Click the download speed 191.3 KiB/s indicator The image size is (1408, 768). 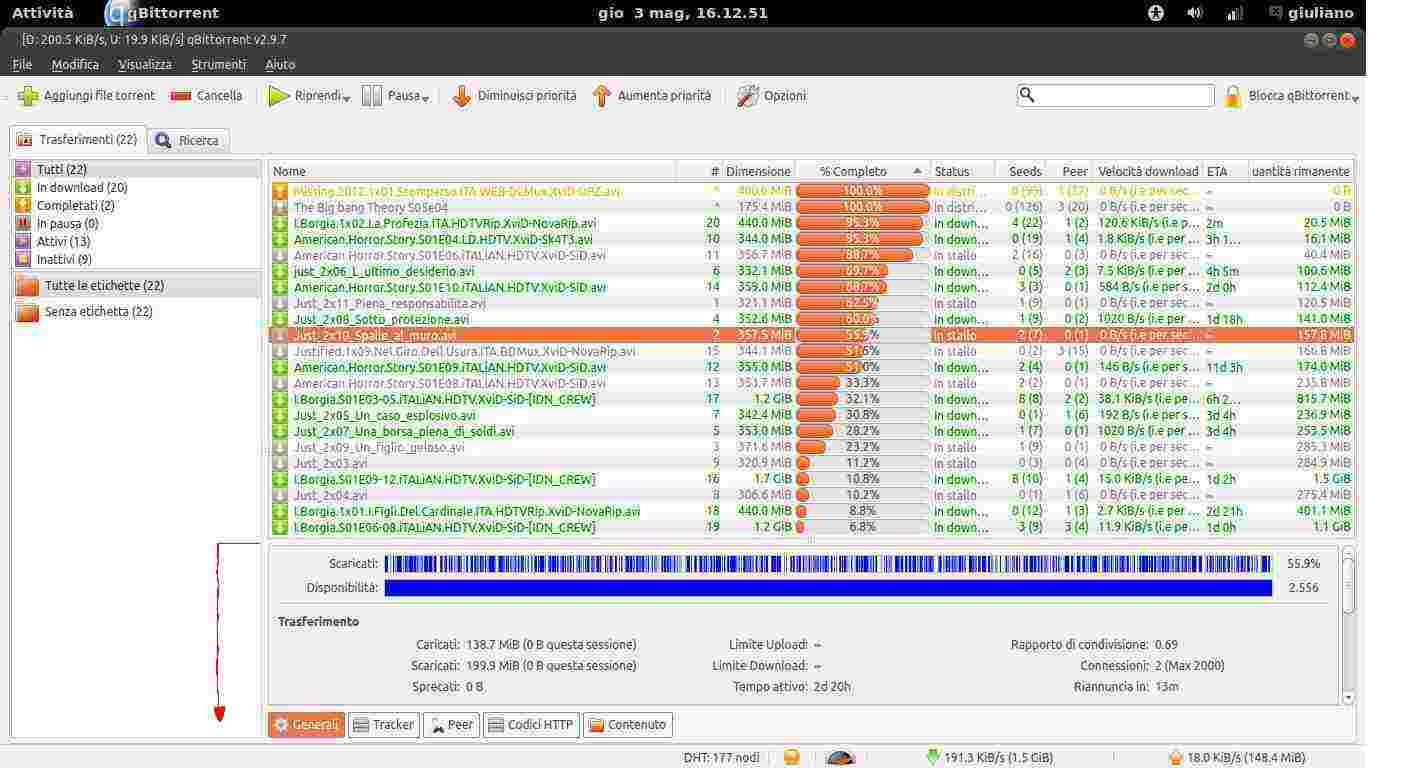[x=989, y=758]
